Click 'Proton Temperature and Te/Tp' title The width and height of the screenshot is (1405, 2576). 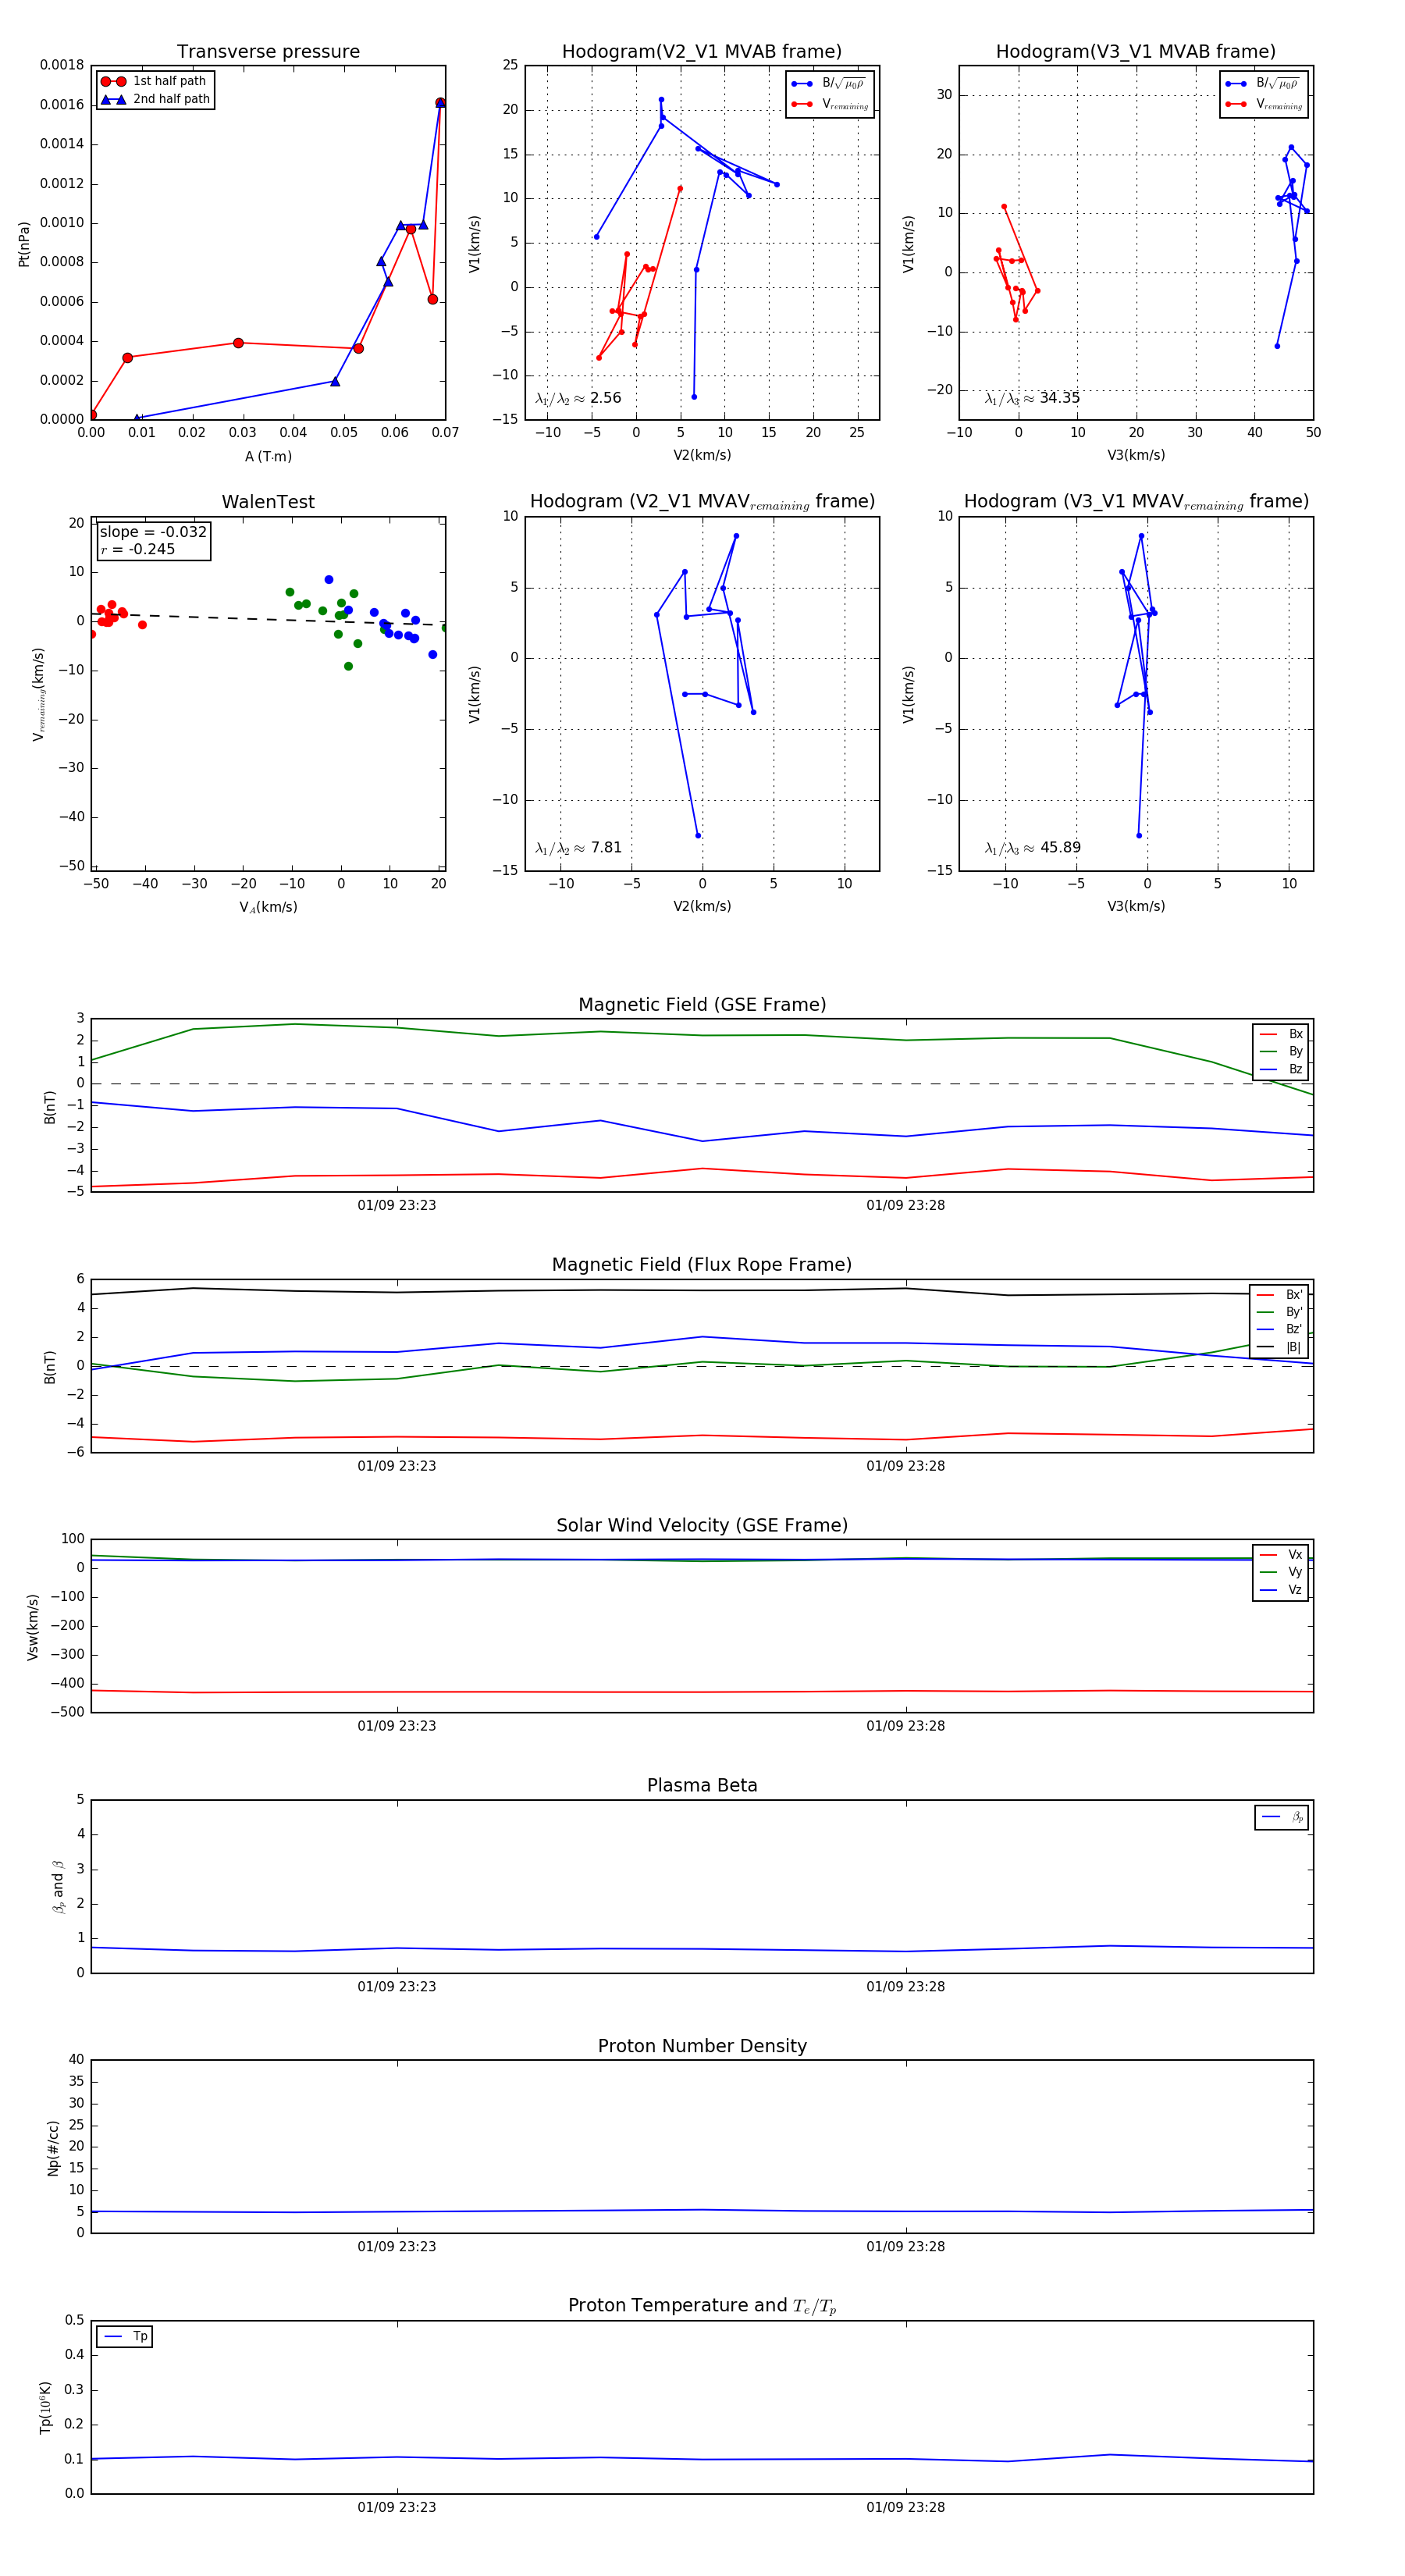point(702,2305)
